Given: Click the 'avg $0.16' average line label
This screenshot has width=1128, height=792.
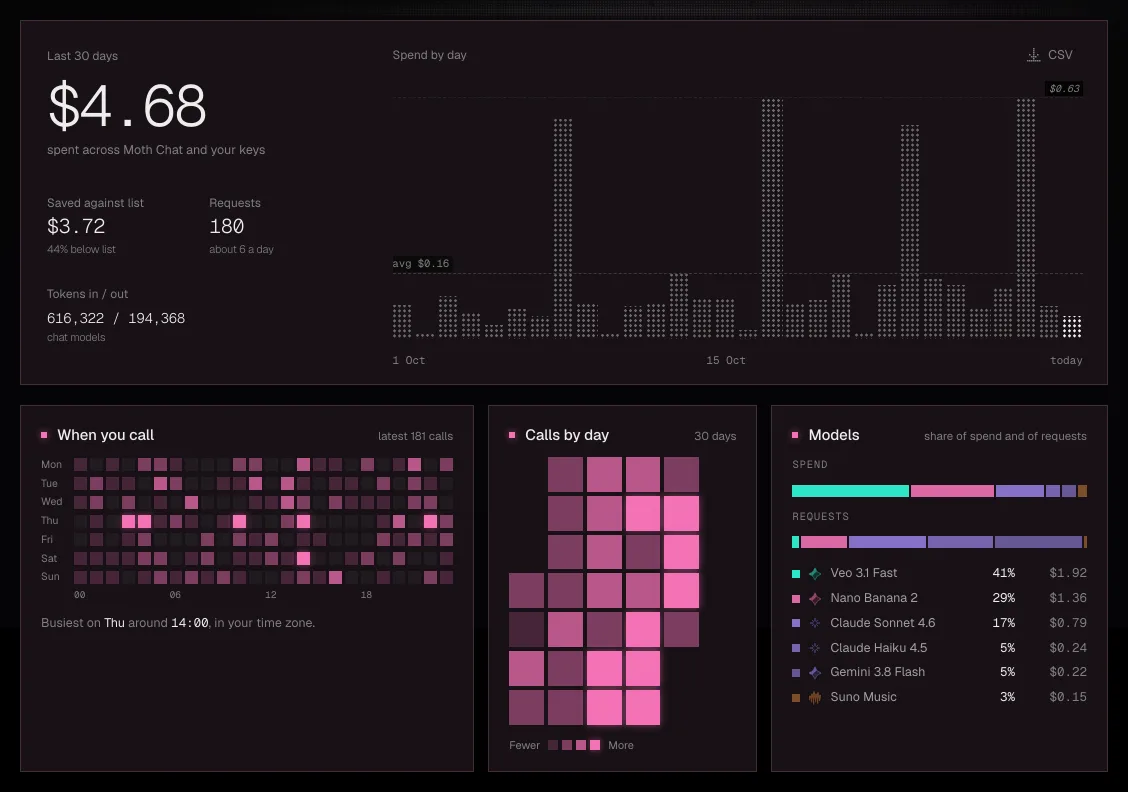Looking at the screenshot, I should coord(421,263).
